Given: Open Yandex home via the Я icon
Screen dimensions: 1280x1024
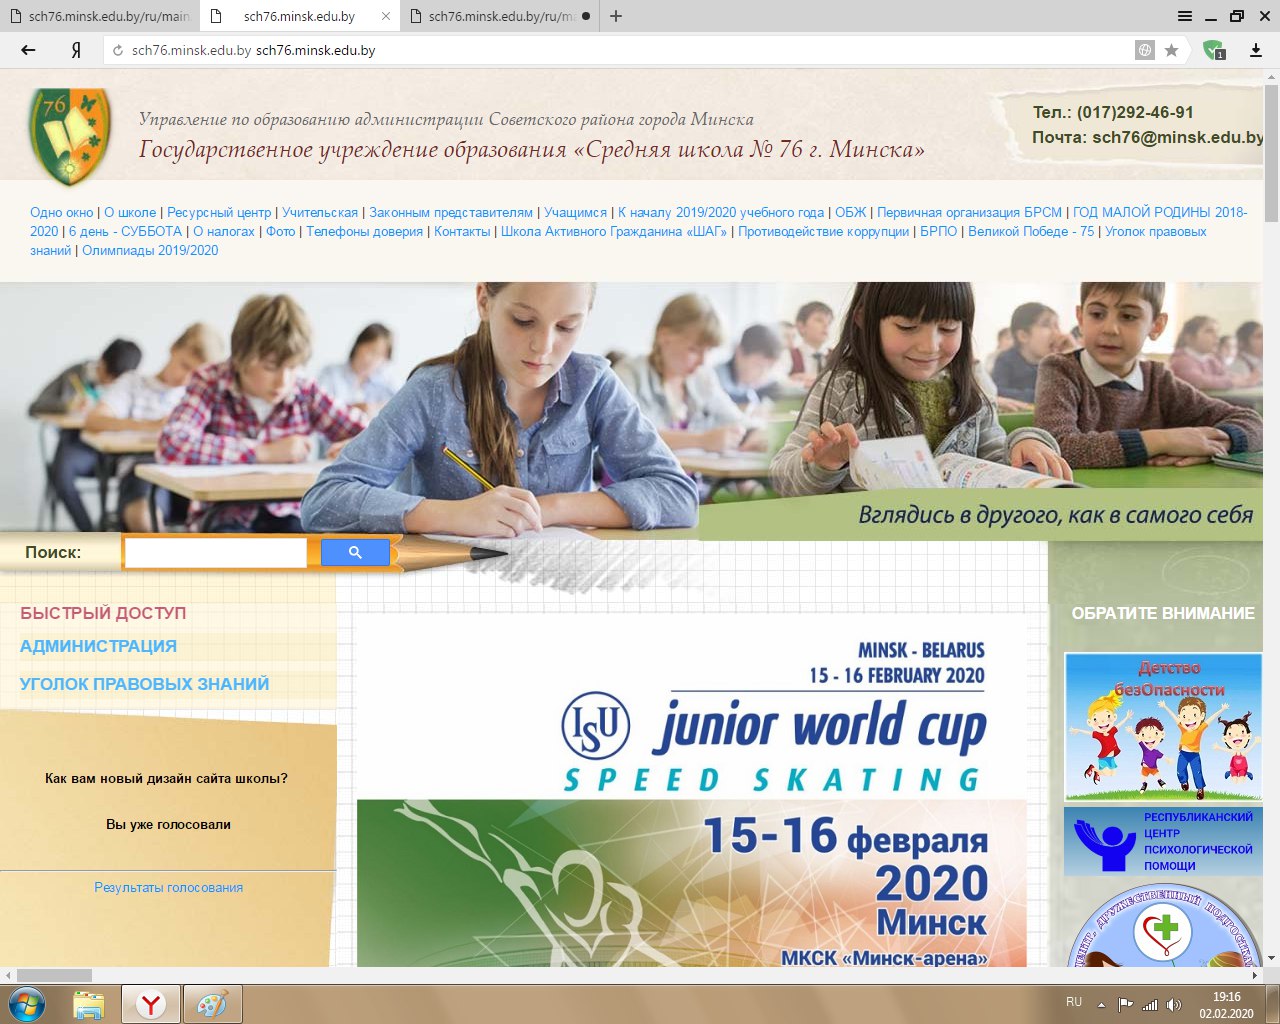Looking at the screenshot, I should click(x=76, y=50).
